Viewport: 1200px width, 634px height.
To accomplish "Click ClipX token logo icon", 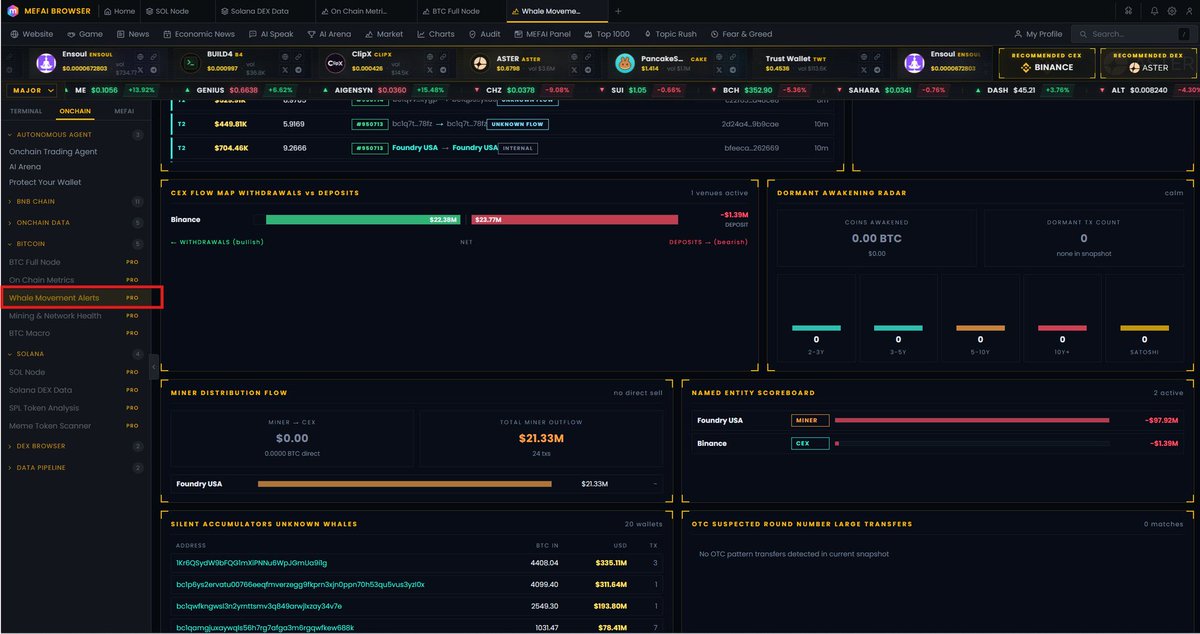I will tap(336, 63).
